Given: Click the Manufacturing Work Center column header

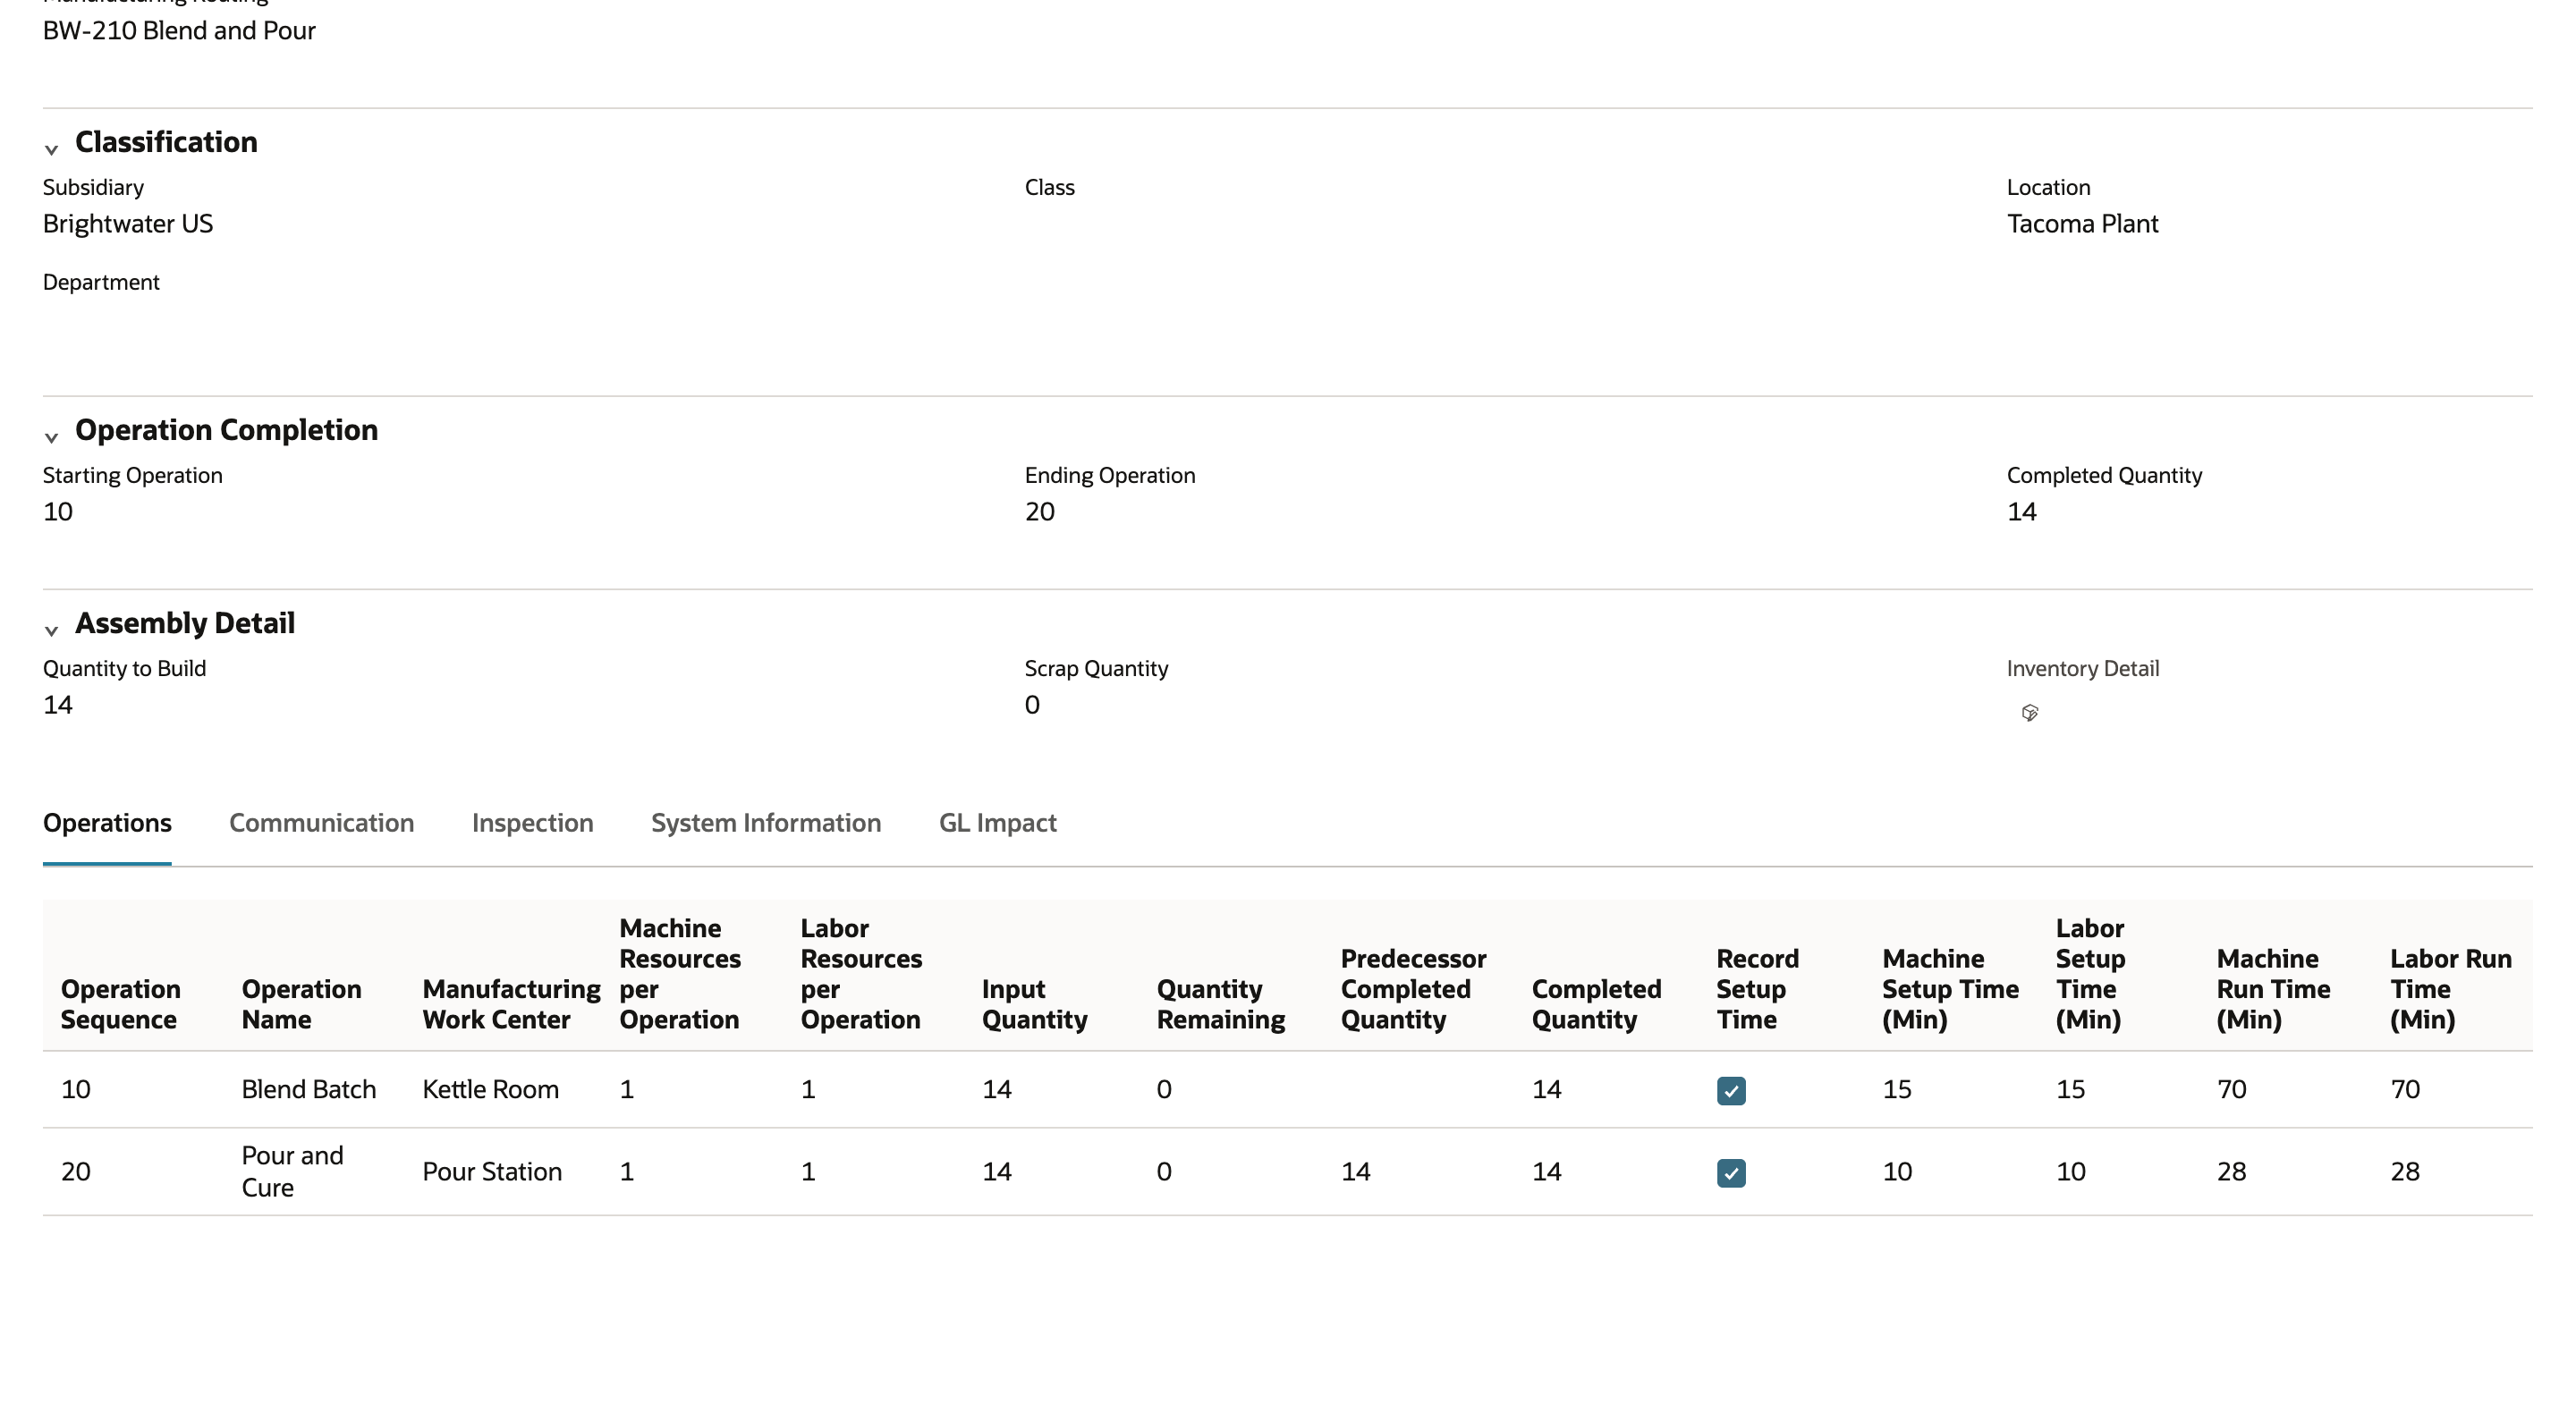Looking at the screenshot, I should click(x=511, y=1004).
